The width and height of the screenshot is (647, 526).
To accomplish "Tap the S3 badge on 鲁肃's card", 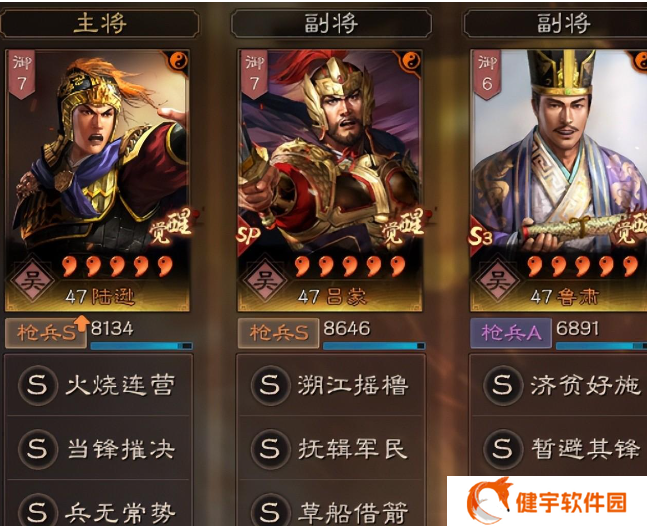I will (481, 236).
